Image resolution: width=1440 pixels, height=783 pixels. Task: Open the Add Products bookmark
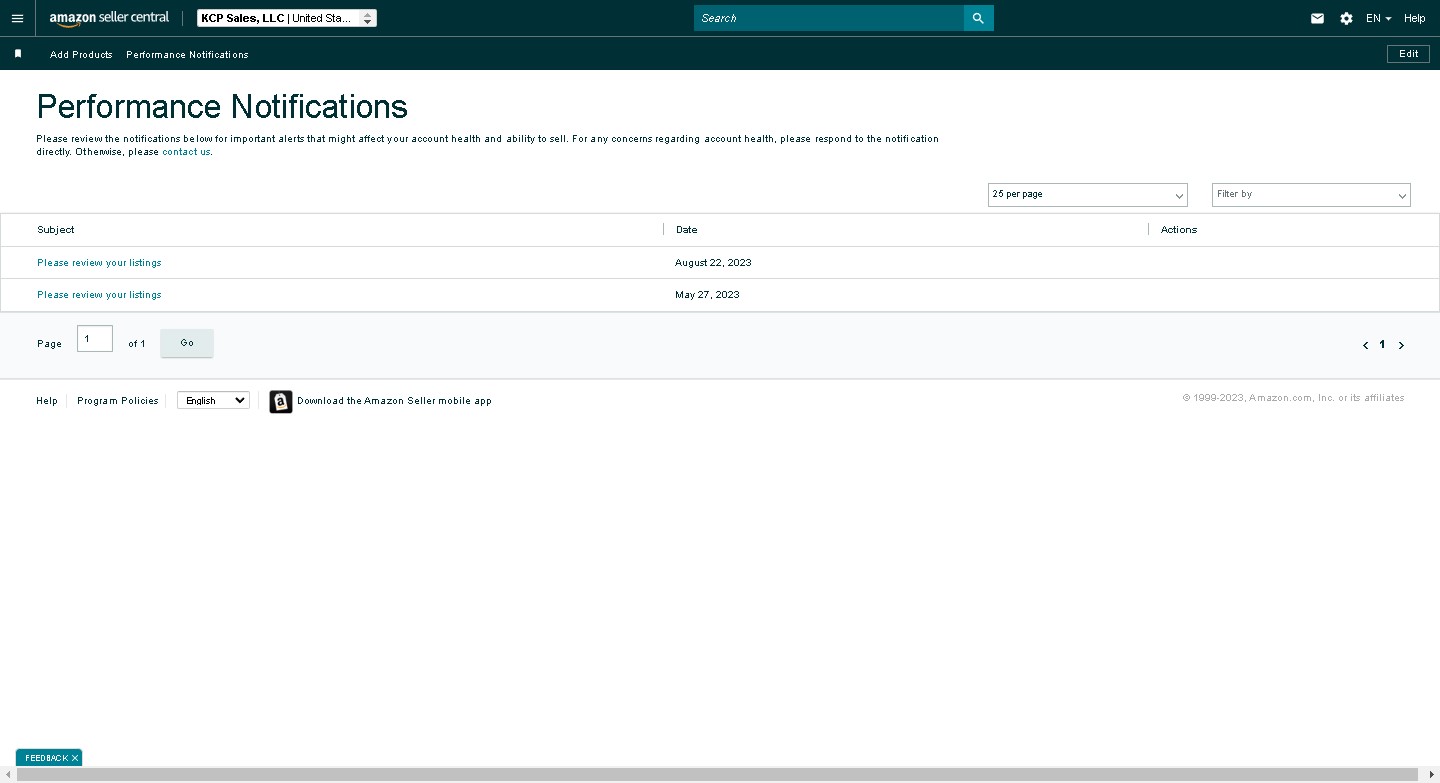tap(81, 54)
